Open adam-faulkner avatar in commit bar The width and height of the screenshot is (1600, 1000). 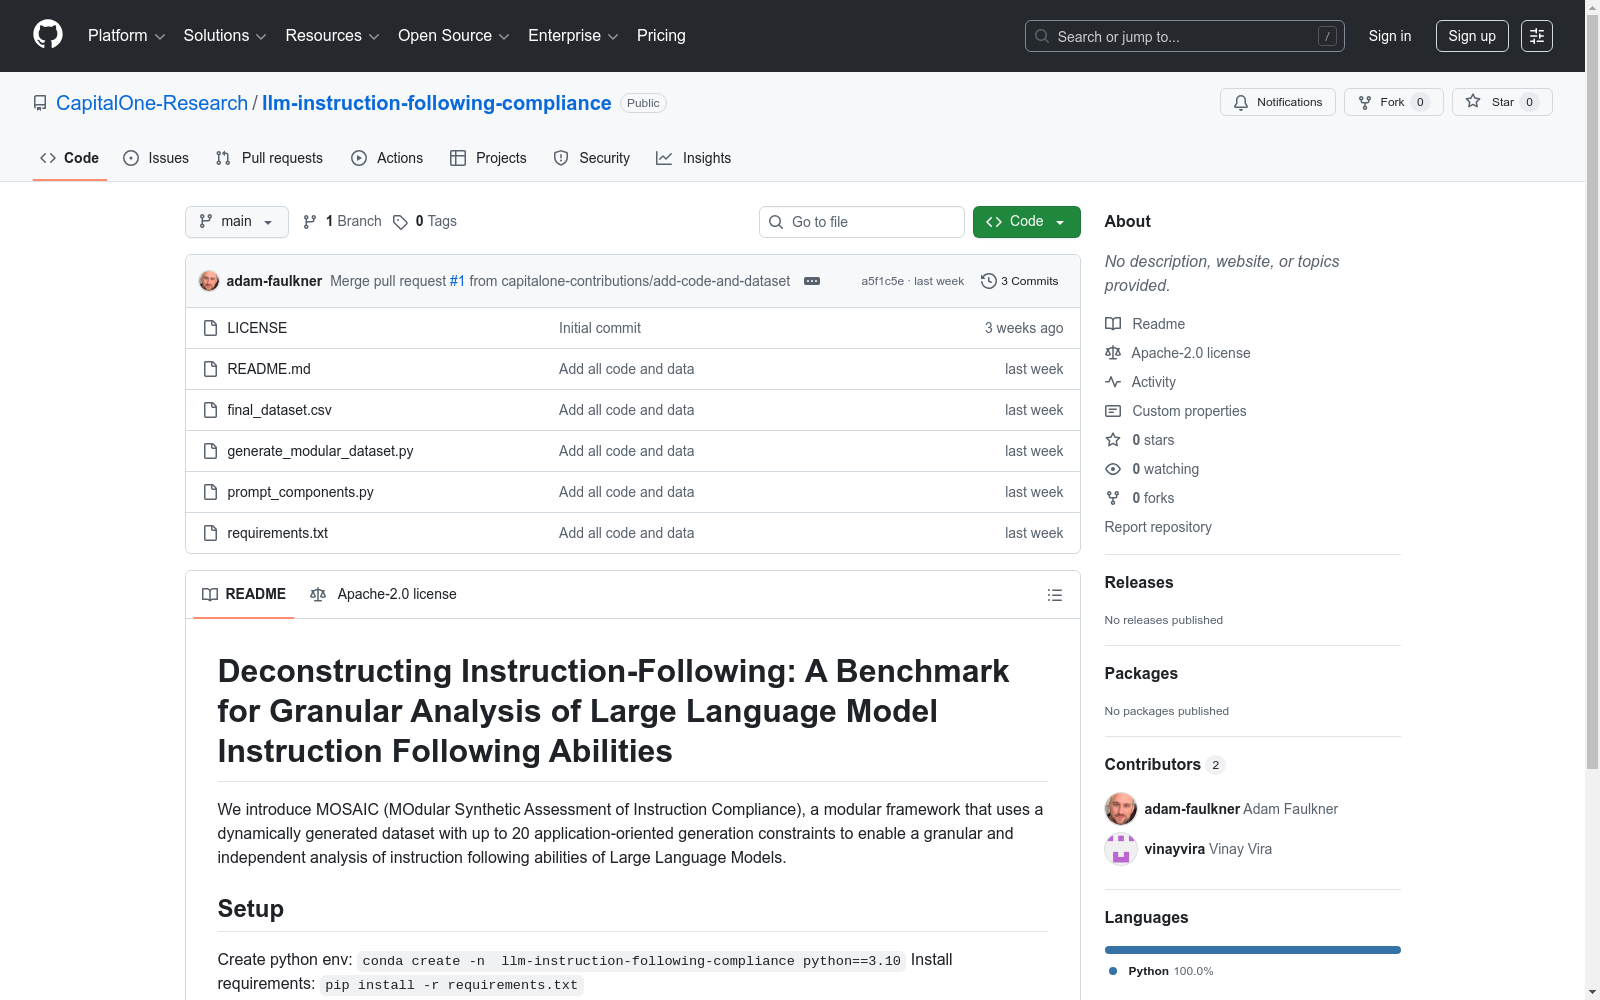tap(209, 281)
